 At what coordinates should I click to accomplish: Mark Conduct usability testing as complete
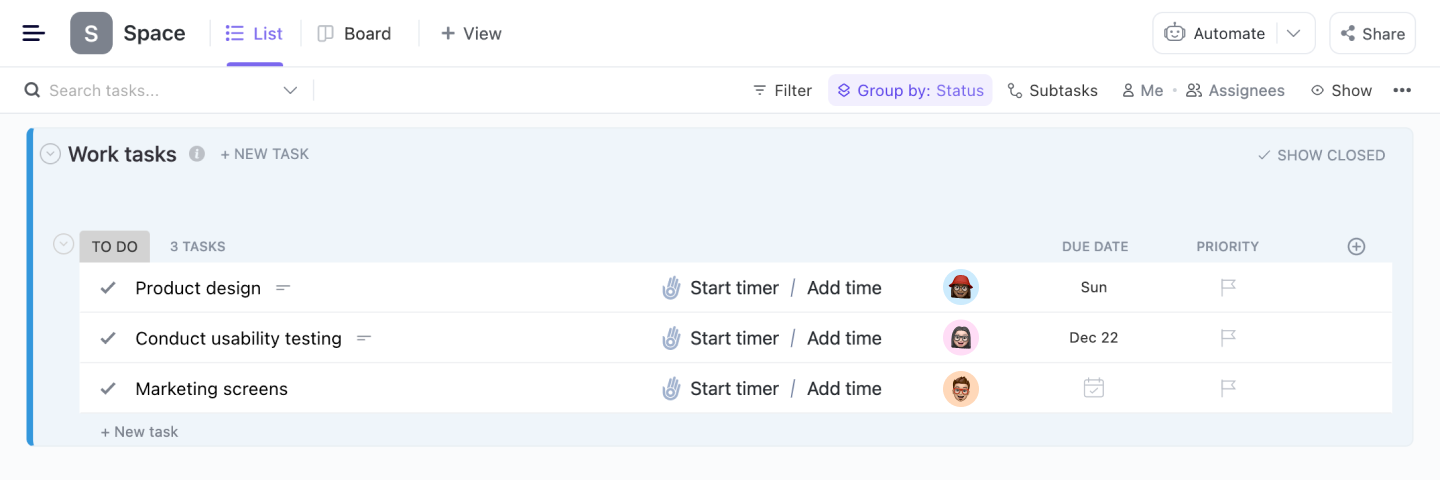pyautogui.click(x=108, y=338)
